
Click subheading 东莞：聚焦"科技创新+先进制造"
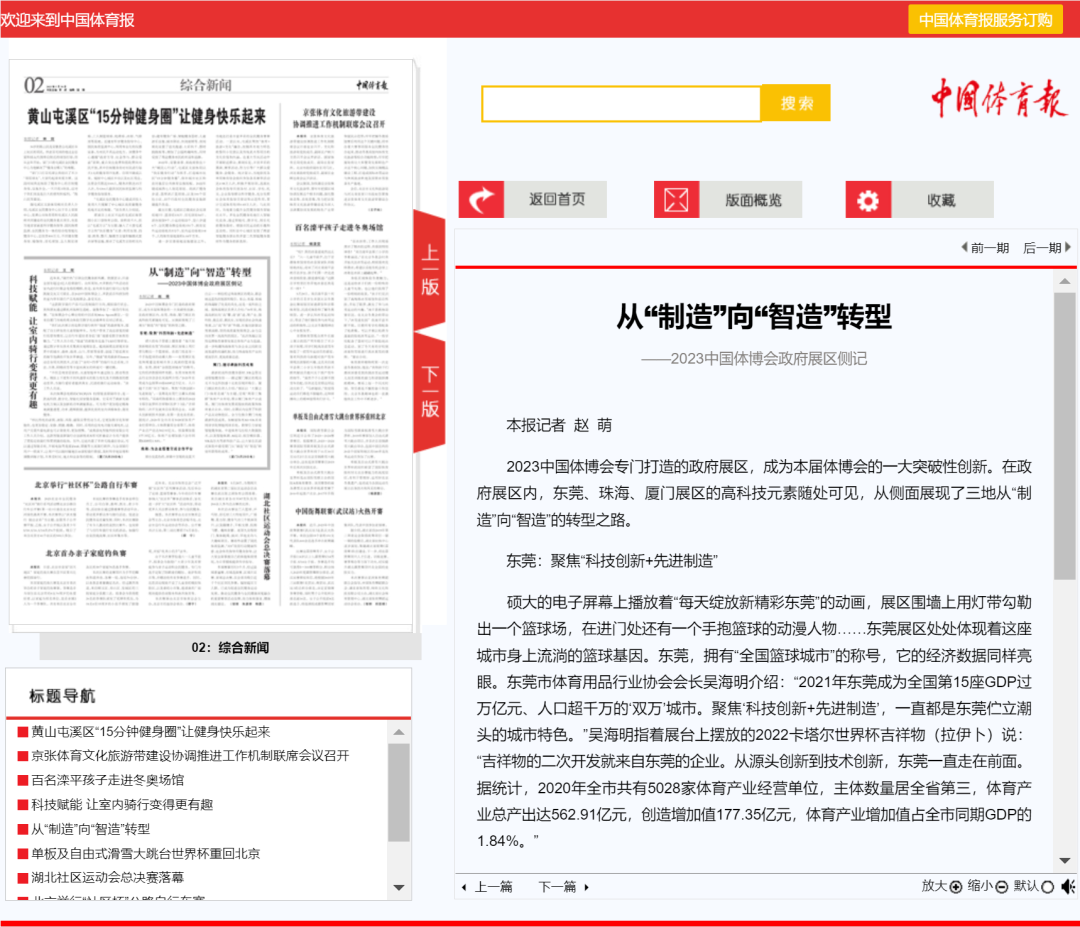point(612,561)
